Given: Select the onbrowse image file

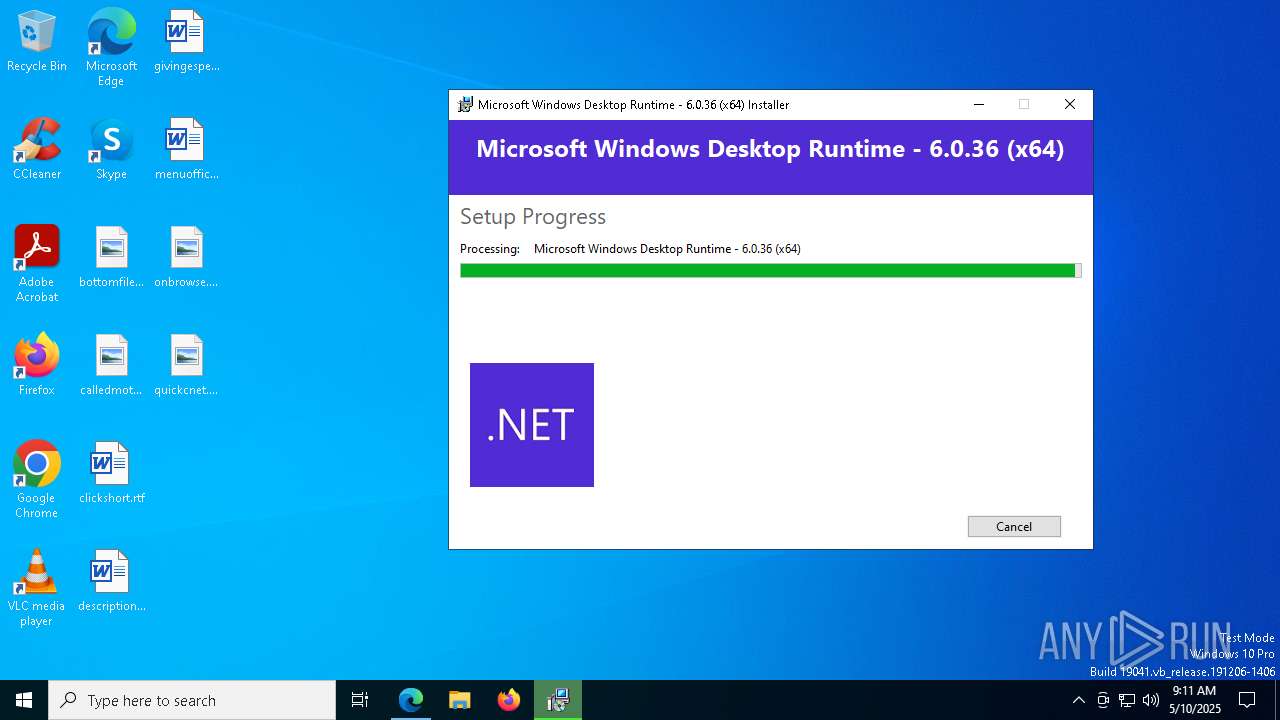Looking at the screenshot, I should tap(186, 258).
